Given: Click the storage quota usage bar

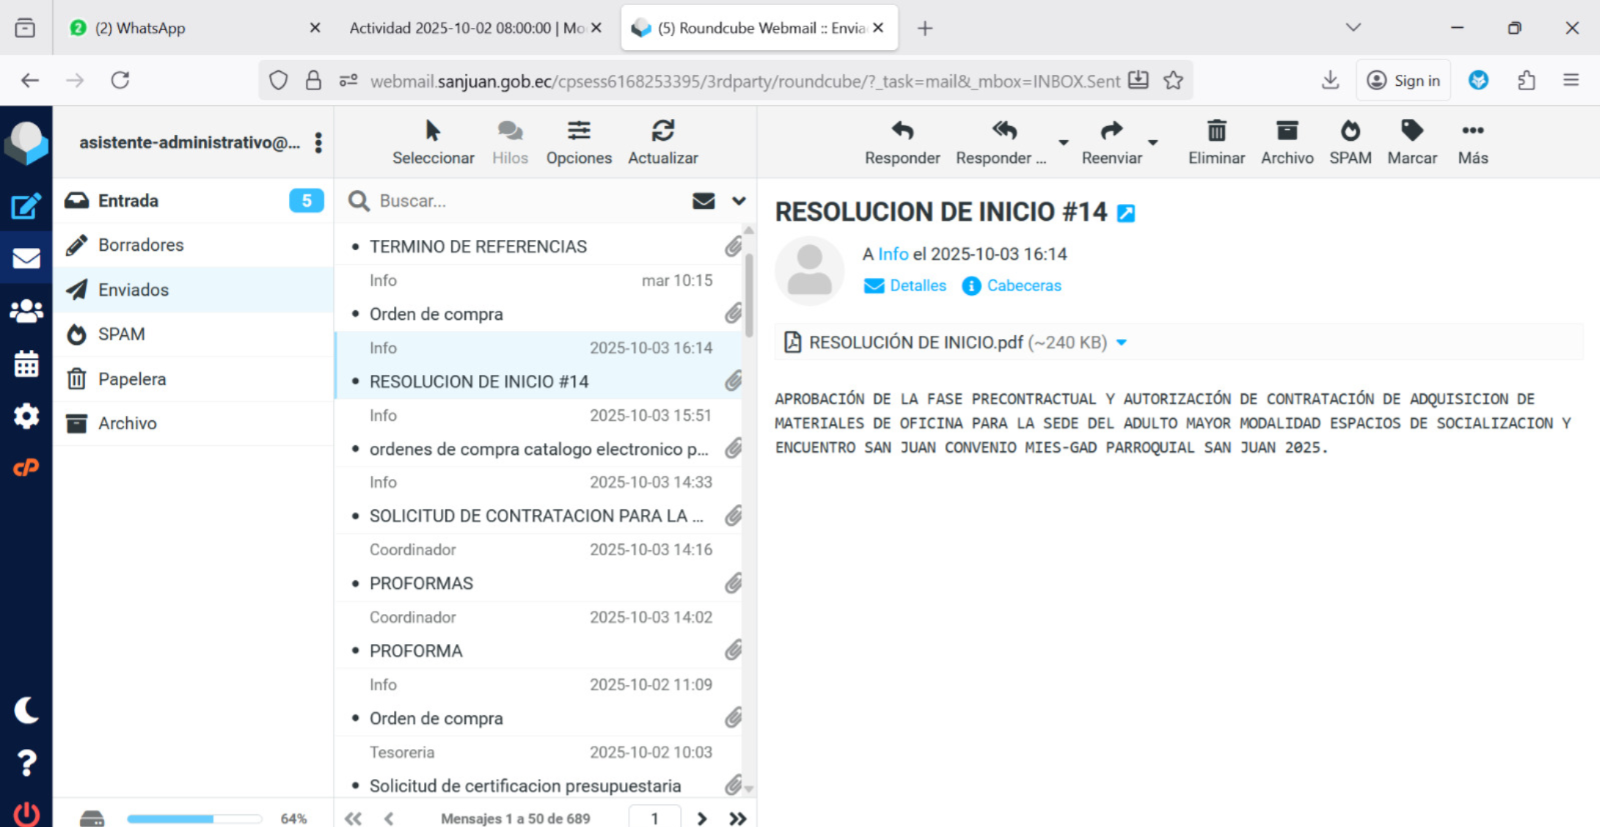Looking at the screenshot, I should tap(194, 819).
